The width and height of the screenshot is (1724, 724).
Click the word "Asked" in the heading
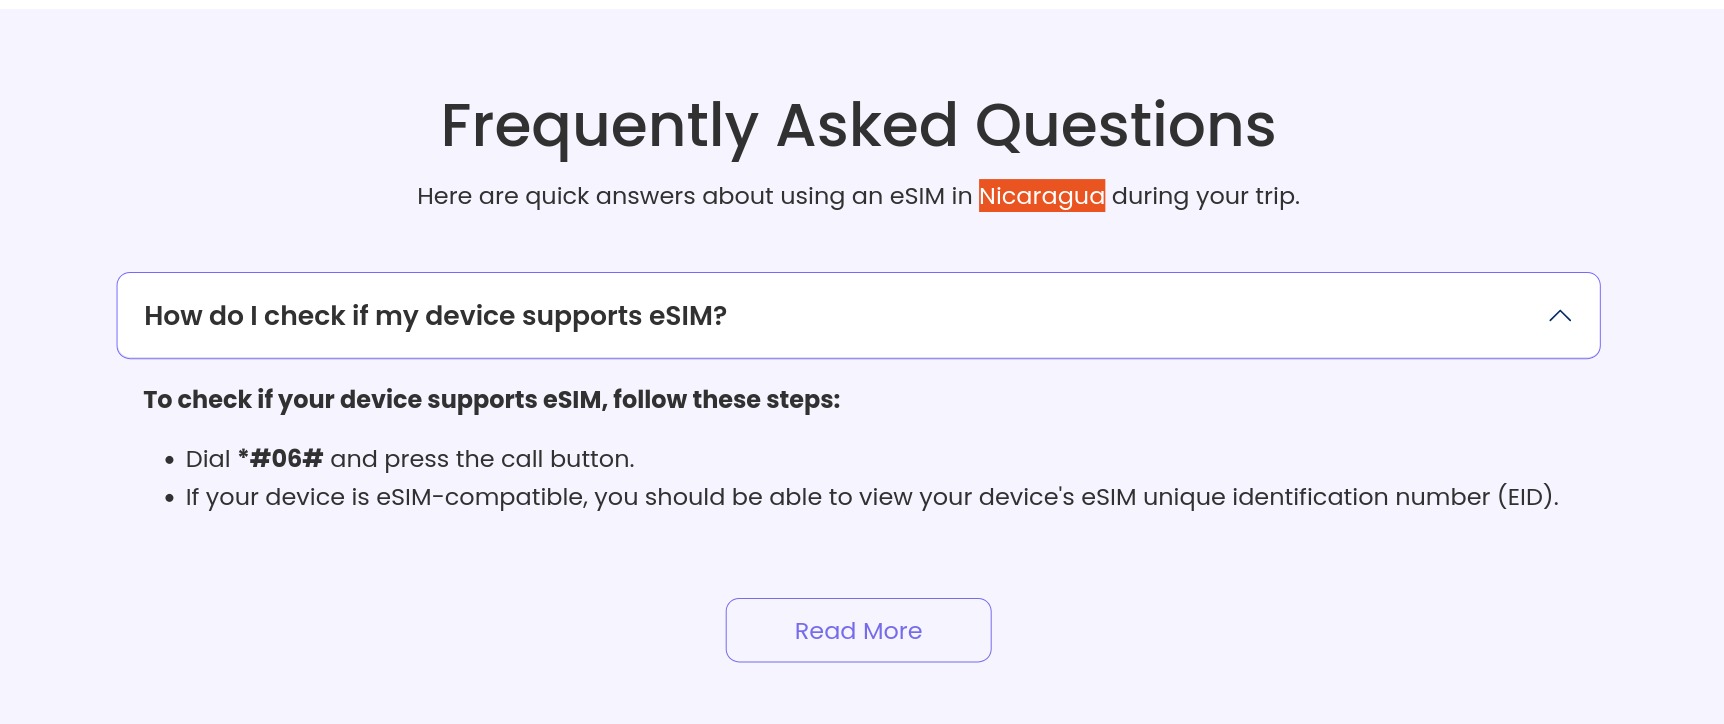pyautogui.click(x=866, y=126)
